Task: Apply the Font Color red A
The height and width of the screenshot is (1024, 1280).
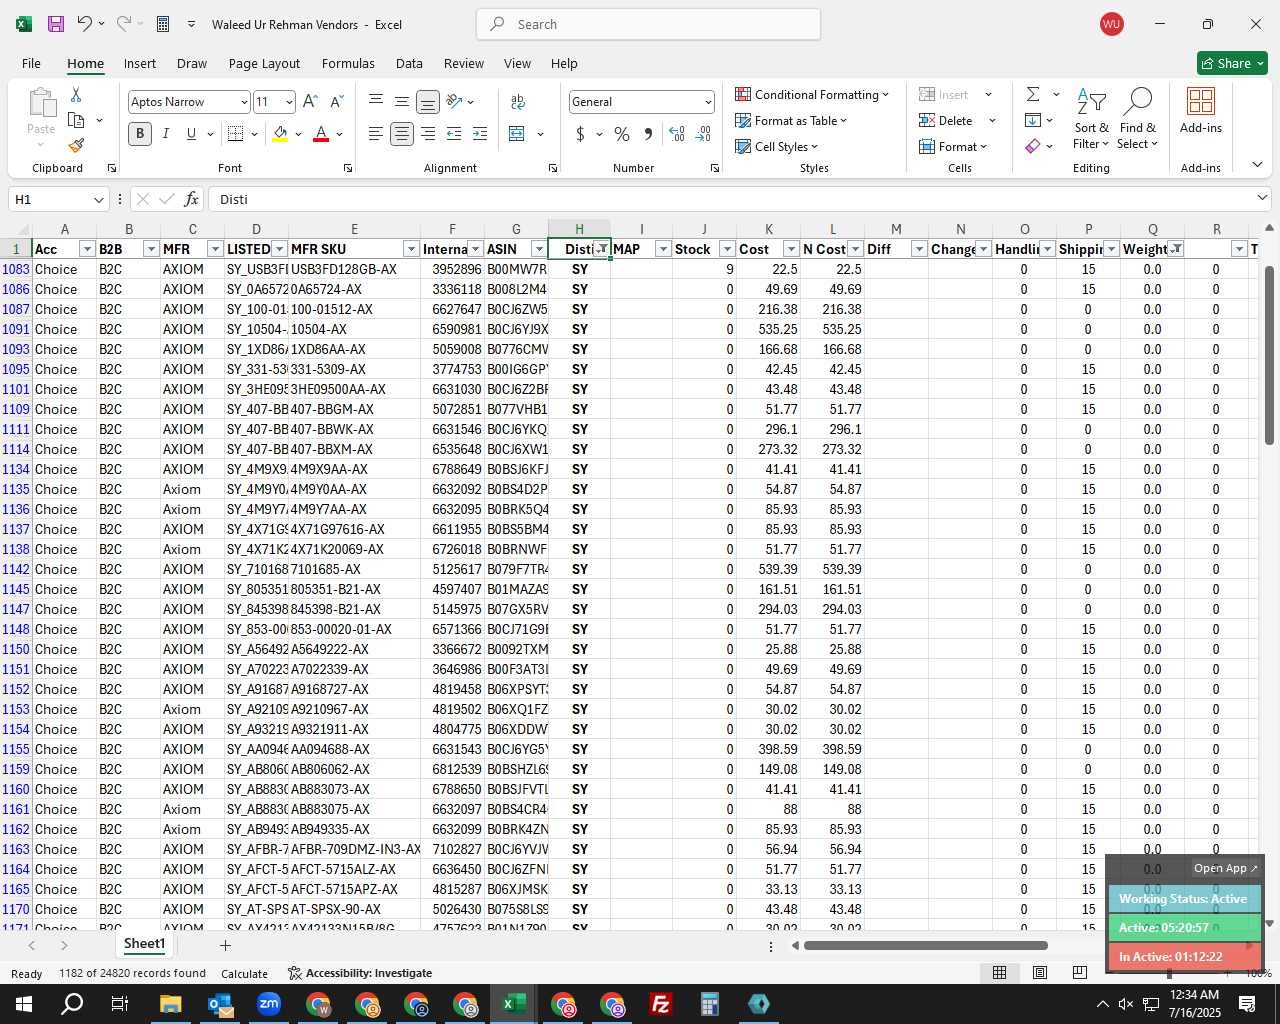Action: (321, 134)
